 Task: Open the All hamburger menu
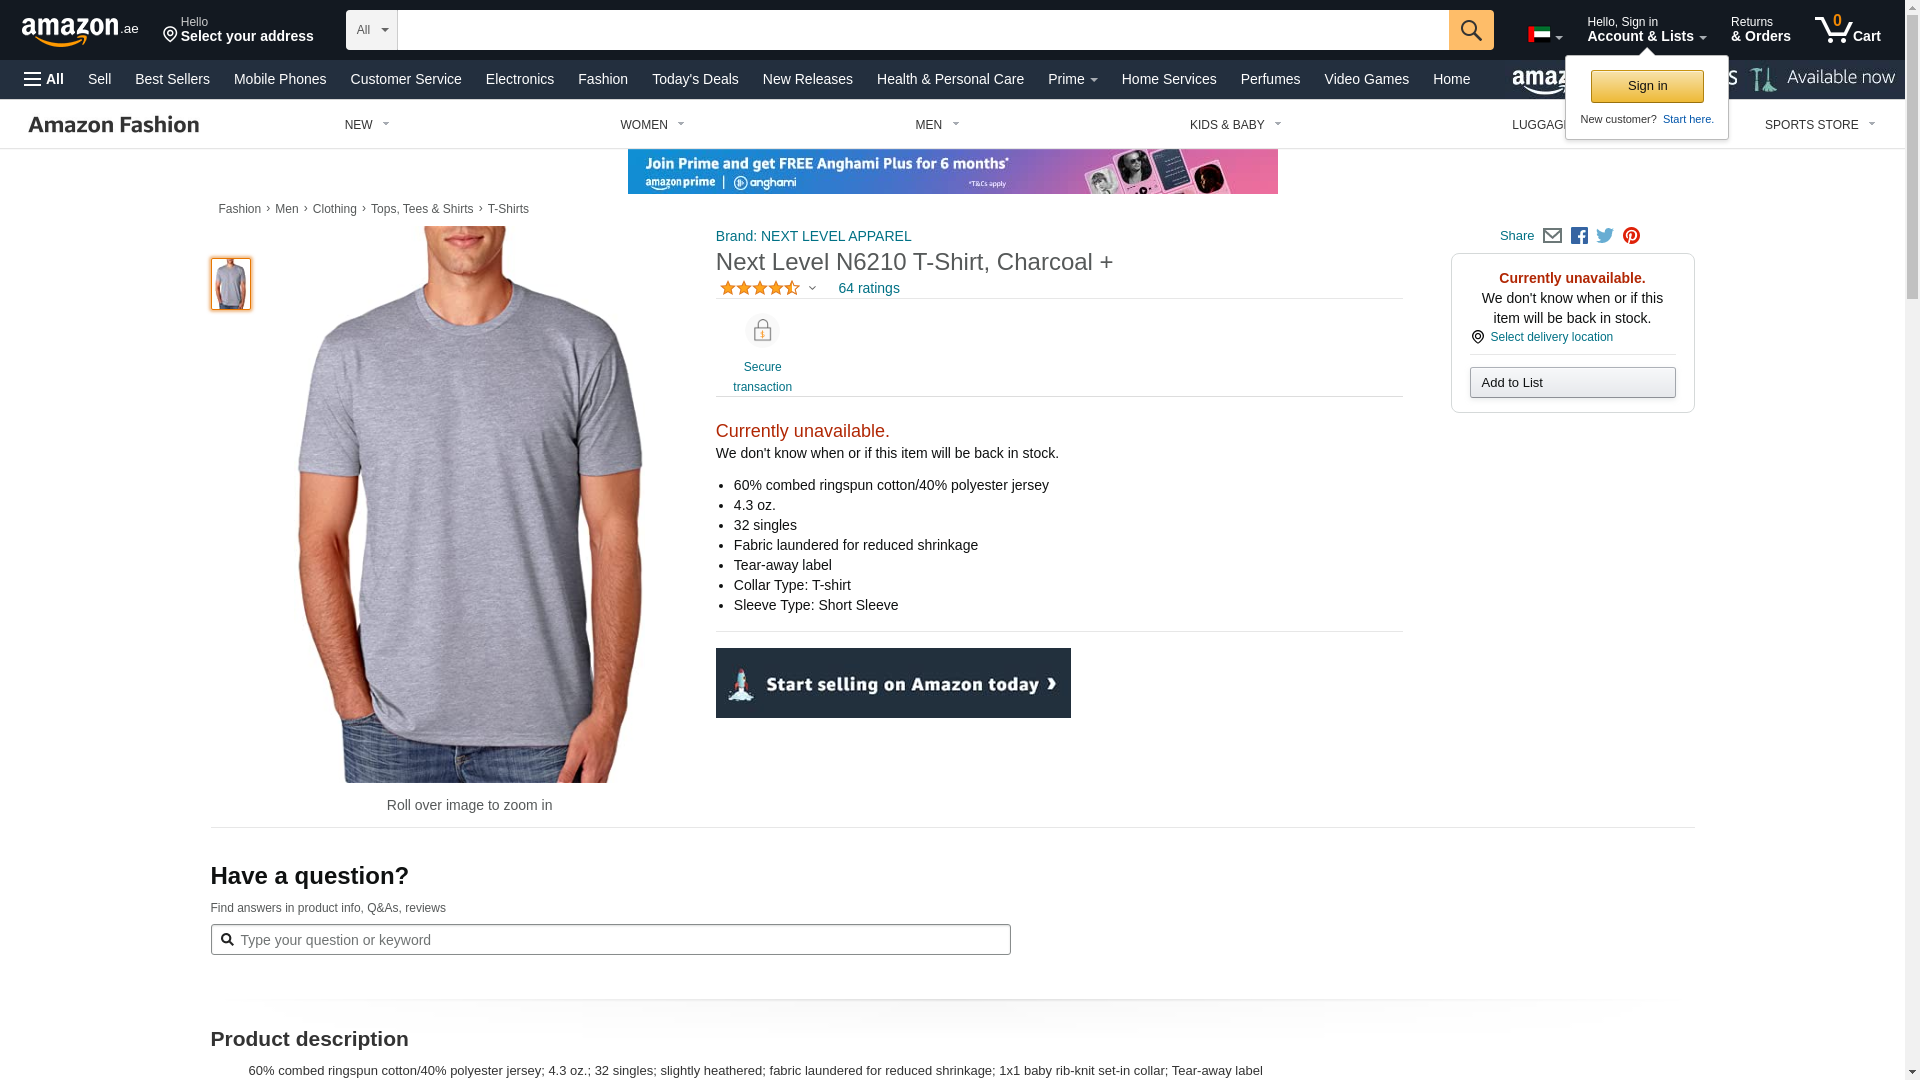44,79
